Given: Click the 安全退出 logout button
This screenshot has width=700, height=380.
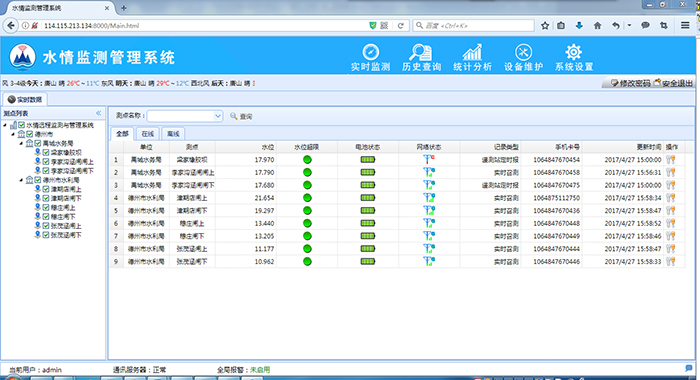Looking at the screenshot, I should (673, 83).
